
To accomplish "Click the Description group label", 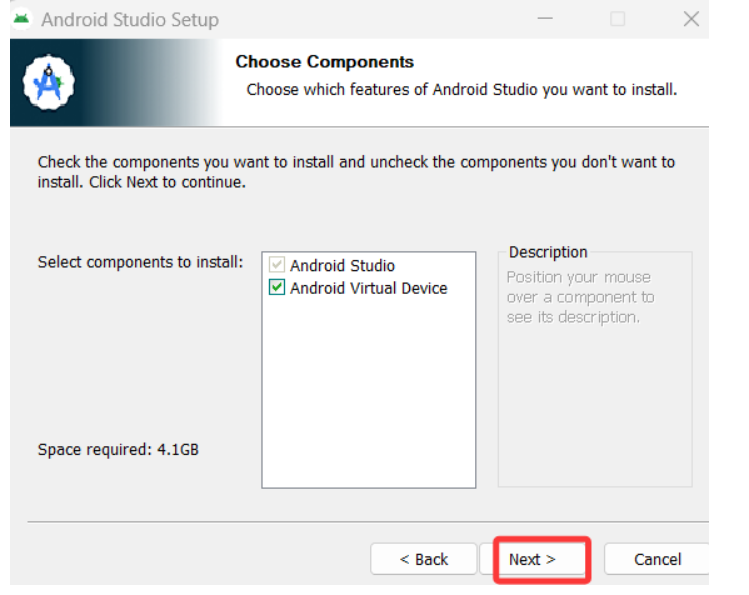I will (x=548, y=252).
